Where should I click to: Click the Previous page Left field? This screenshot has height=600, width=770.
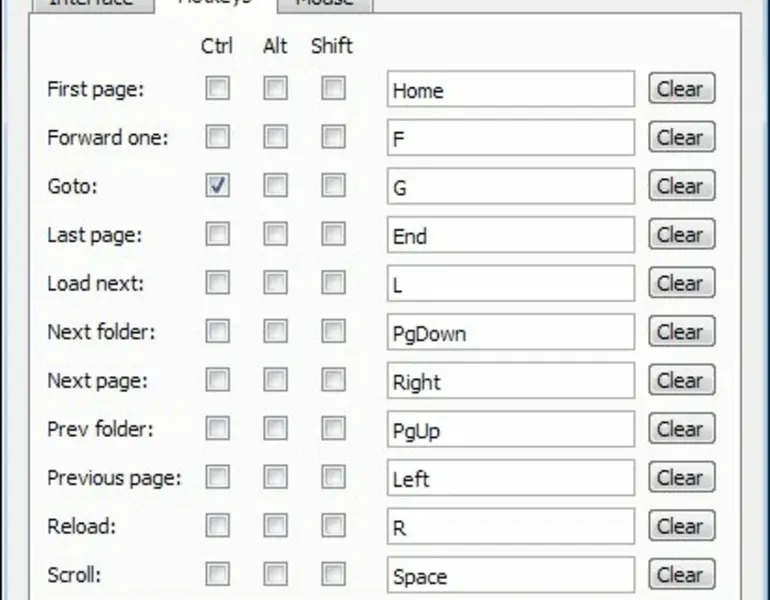510,478
